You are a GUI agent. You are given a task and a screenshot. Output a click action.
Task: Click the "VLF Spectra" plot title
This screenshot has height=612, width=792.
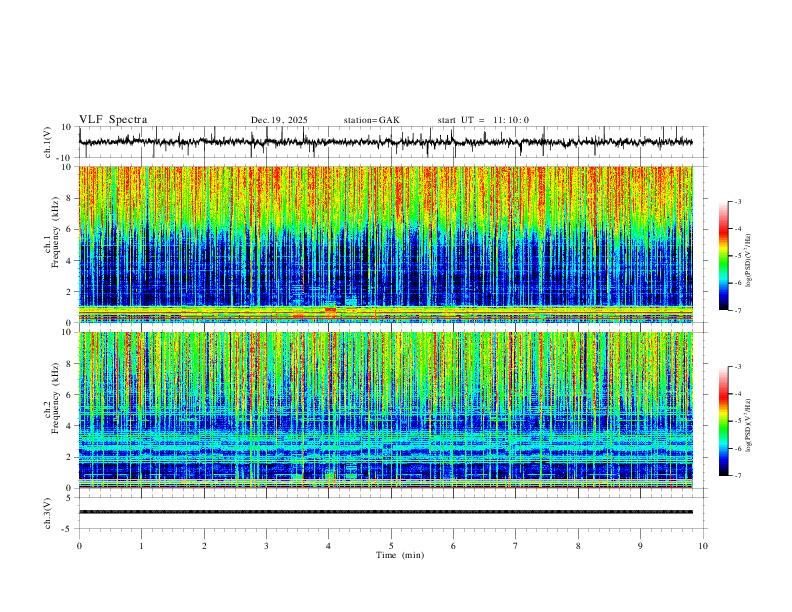tap(113, 120)
